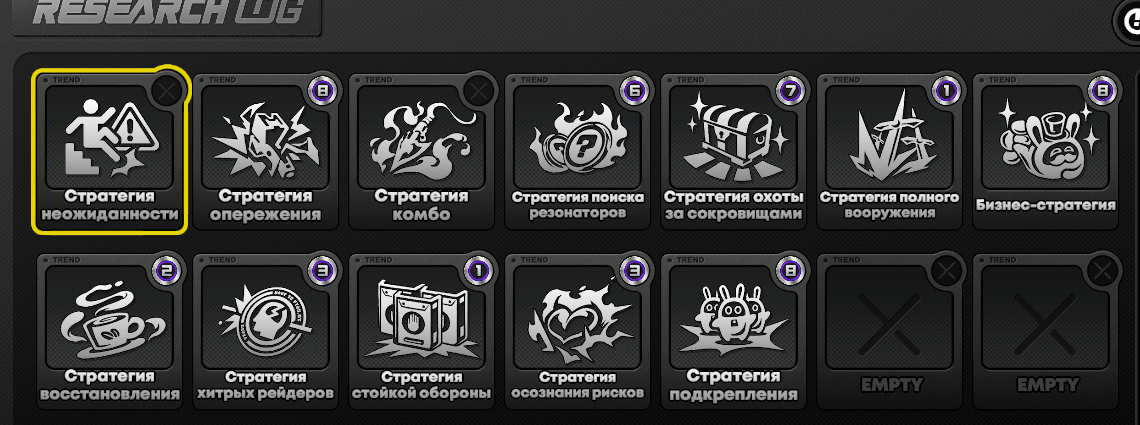The height and width of the screenshot is (425, 1140).
Task: Choose the Стратегия стойкой обороны shields icon
Action: tap(421, 317)
